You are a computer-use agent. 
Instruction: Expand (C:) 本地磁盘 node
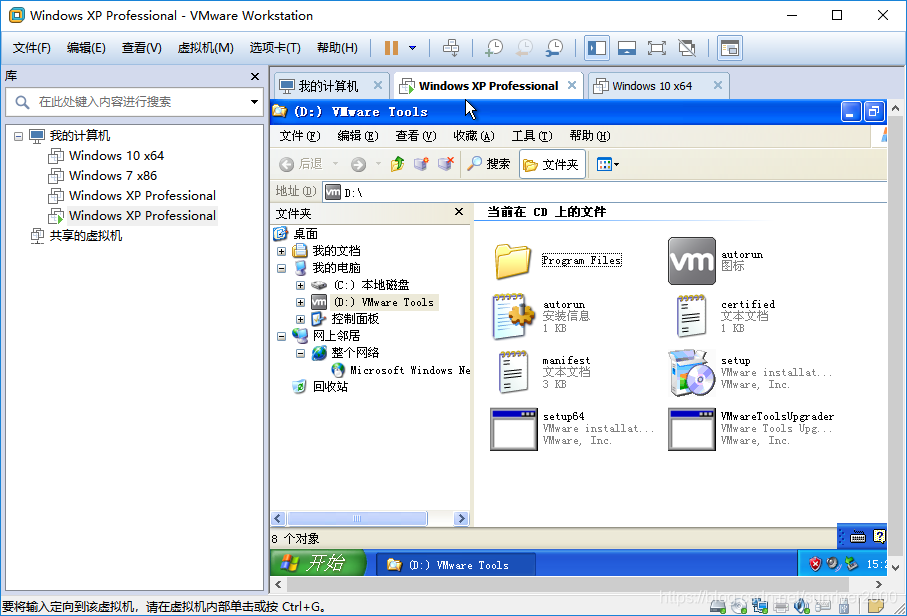pyautogui.click(x=300, y=285)
